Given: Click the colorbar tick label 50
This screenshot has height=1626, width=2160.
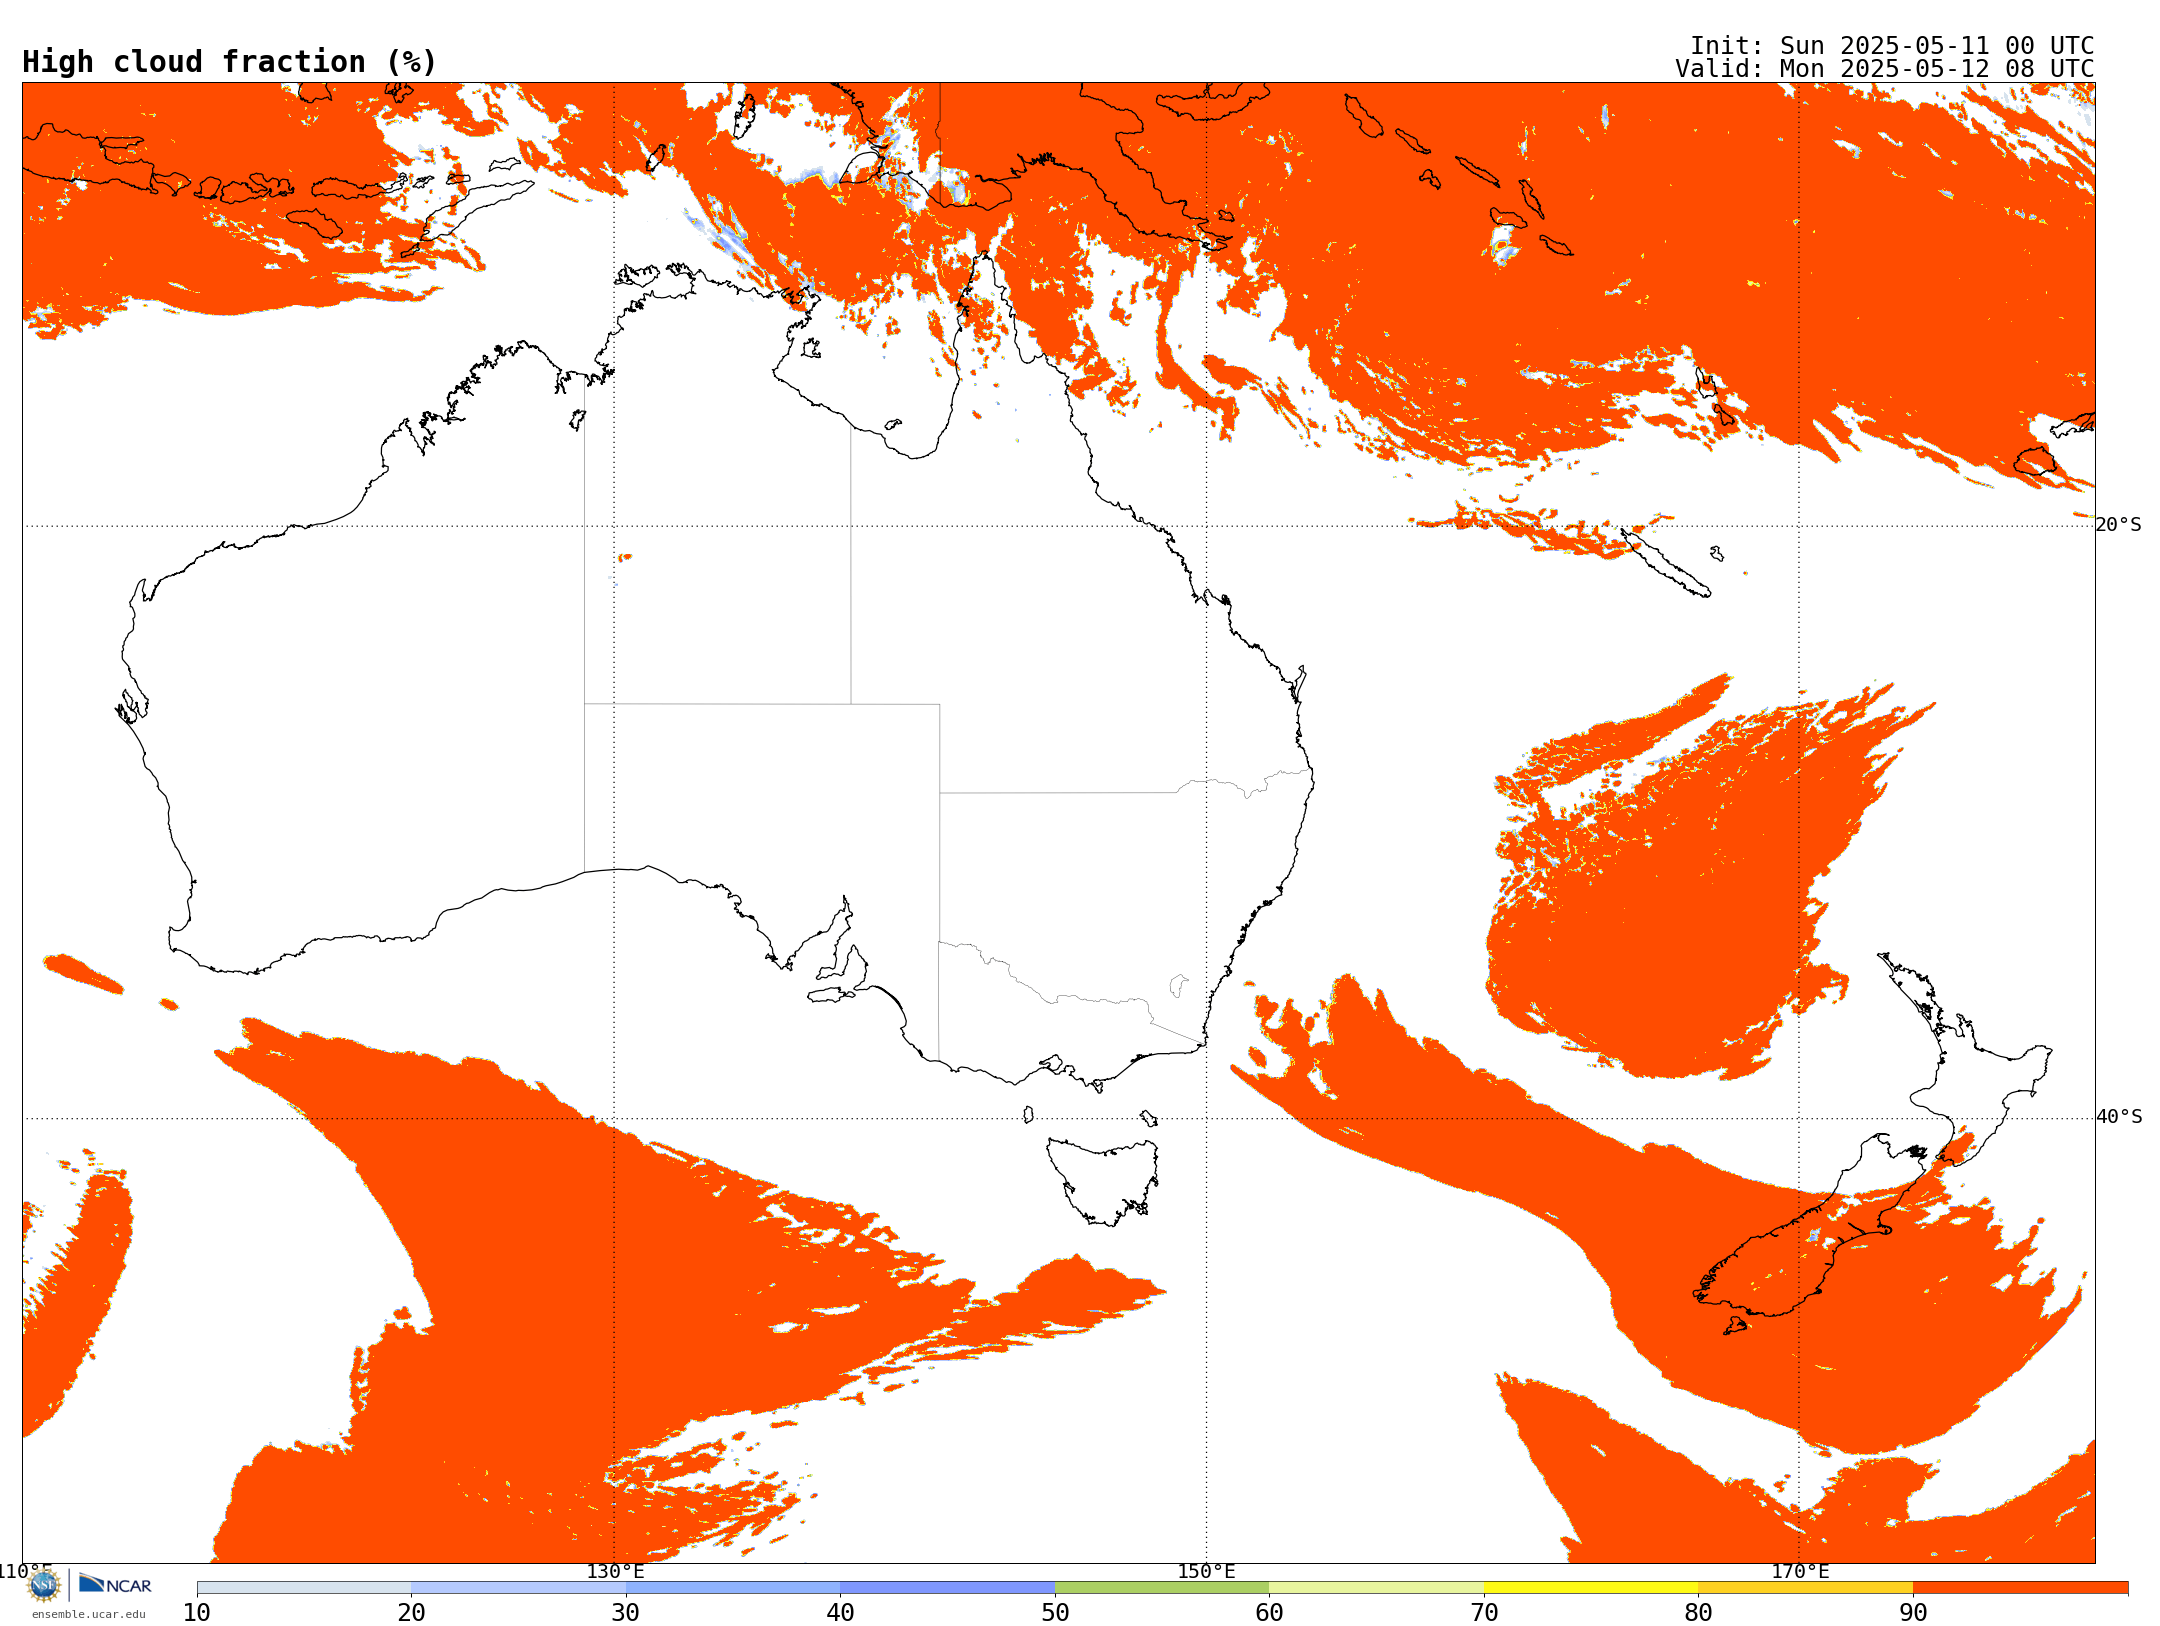Looking at the screenshot, I should 1055,1613.
